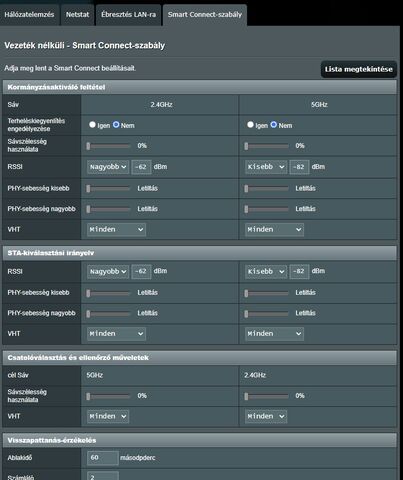This screenshot has width=403, height=480.
Task: Open VHT dropdown under cél Sáv 2.4GHz
Action: click(x=266, y=416)
